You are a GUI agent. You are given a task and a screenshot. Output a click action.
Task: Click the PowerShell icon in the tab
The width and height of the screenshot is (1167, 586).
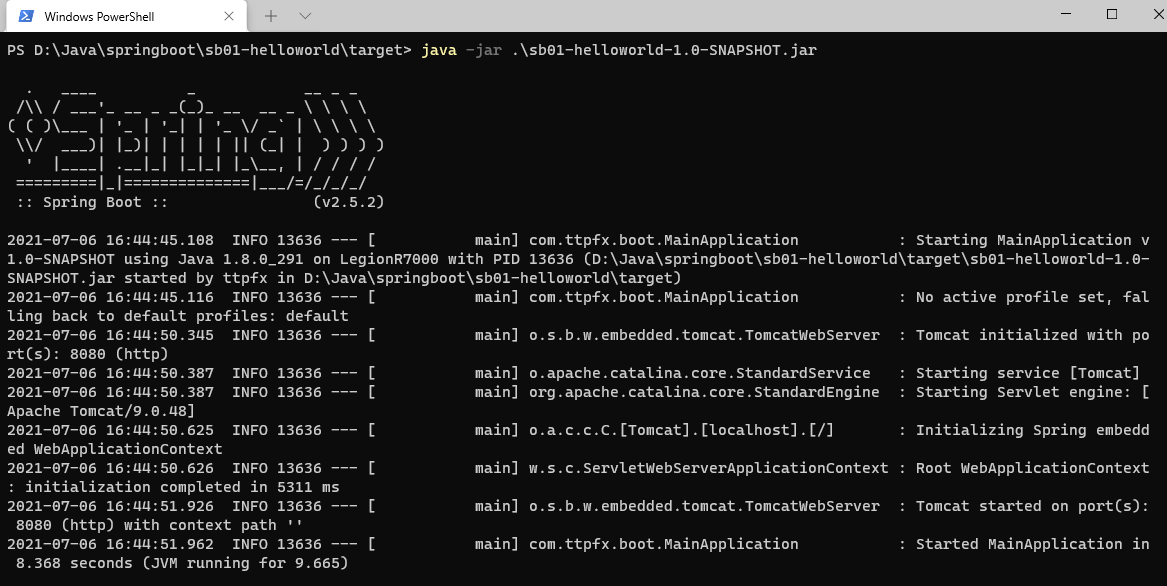(x=26, y=16)
